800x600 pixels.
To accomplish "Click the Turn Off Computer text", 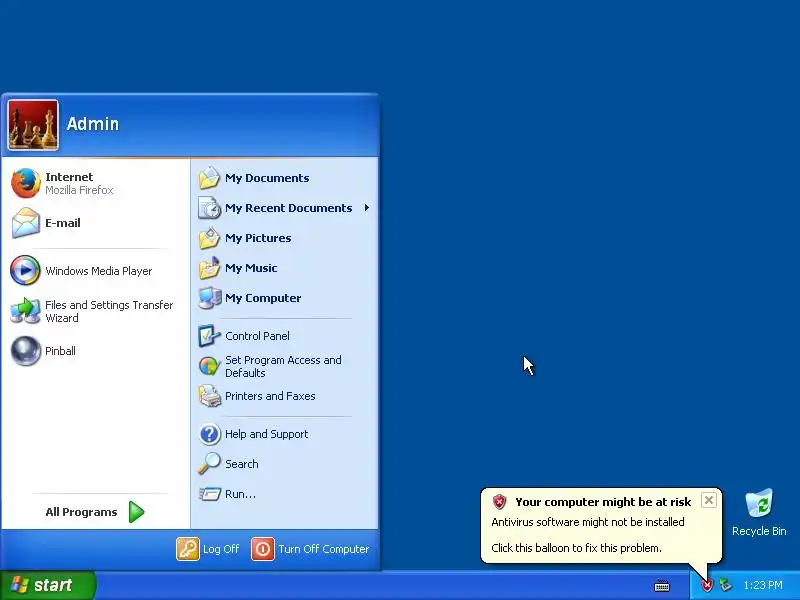I will (x=323, y=549).
